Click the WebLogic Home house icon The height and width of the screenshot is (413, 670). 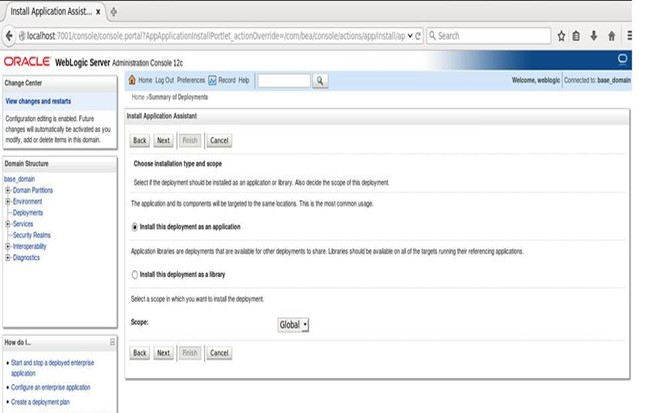click(x=132, y=80)
